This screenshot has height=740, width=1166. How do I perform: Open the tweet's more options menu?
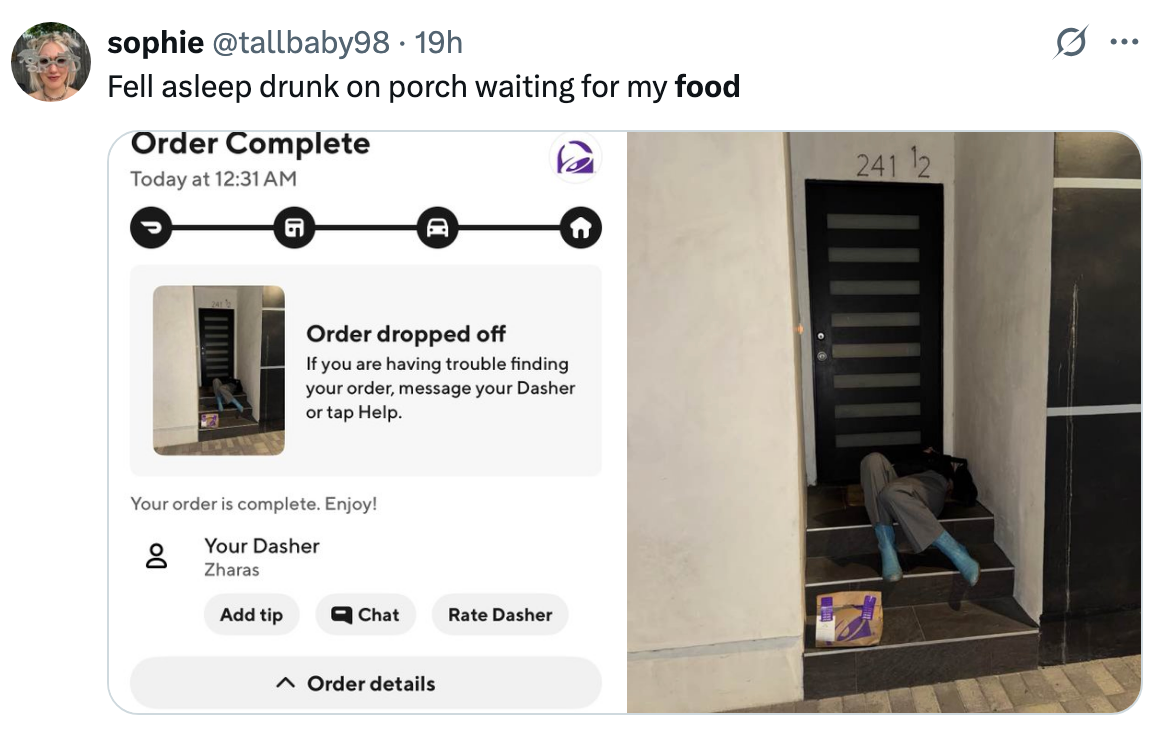[x=1125, y=41]
